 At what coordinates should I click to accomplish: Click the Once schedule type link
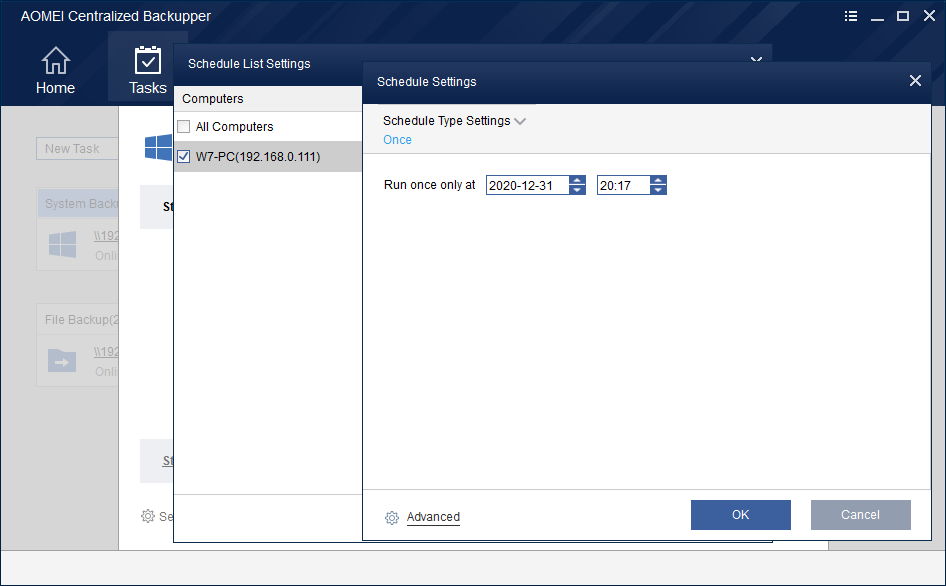pyautogui.click(x=397, y=139)
